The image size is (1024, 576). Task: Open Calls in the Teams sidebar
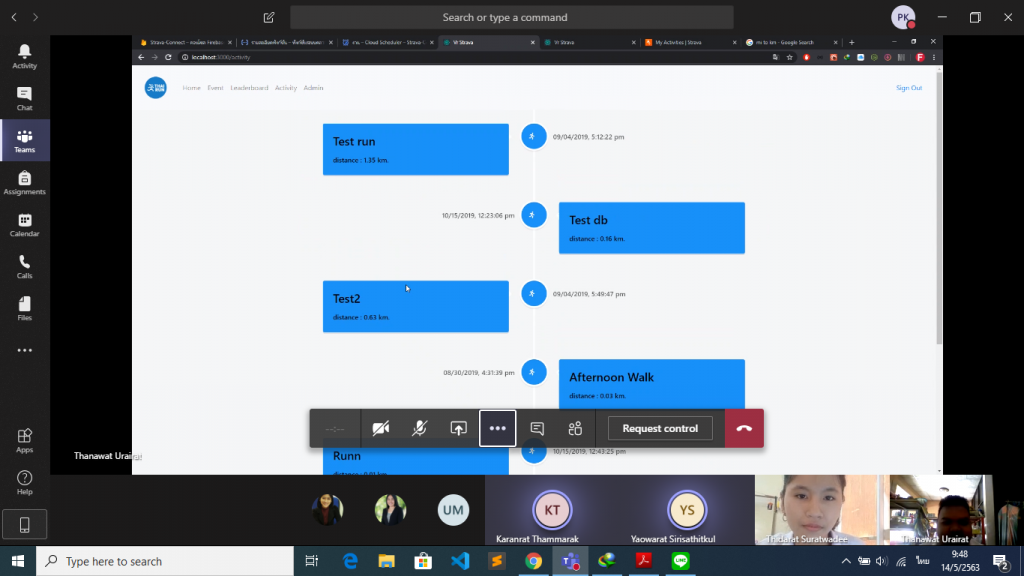click(x=24, y=266)
